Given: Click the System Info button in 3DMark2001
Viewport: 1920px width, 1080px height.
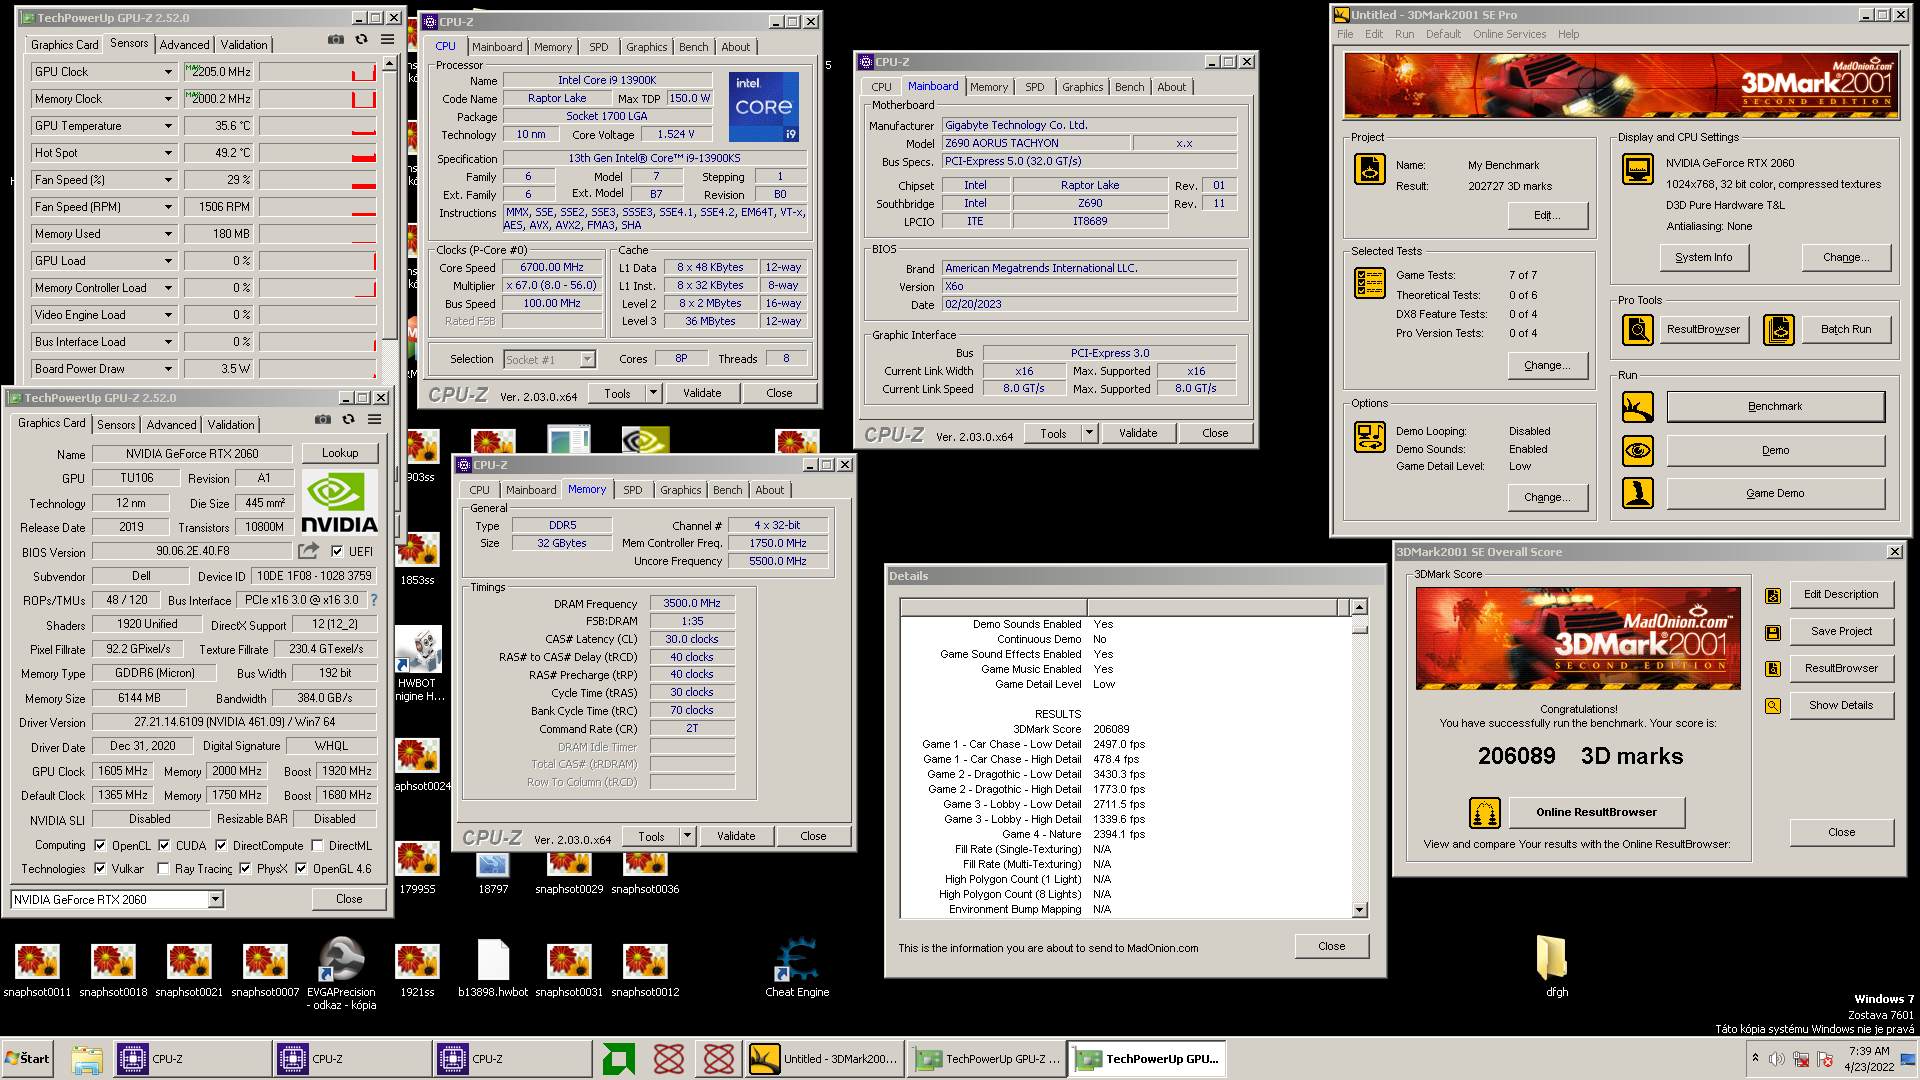Looking at the screenshot, I should 1703,257.
